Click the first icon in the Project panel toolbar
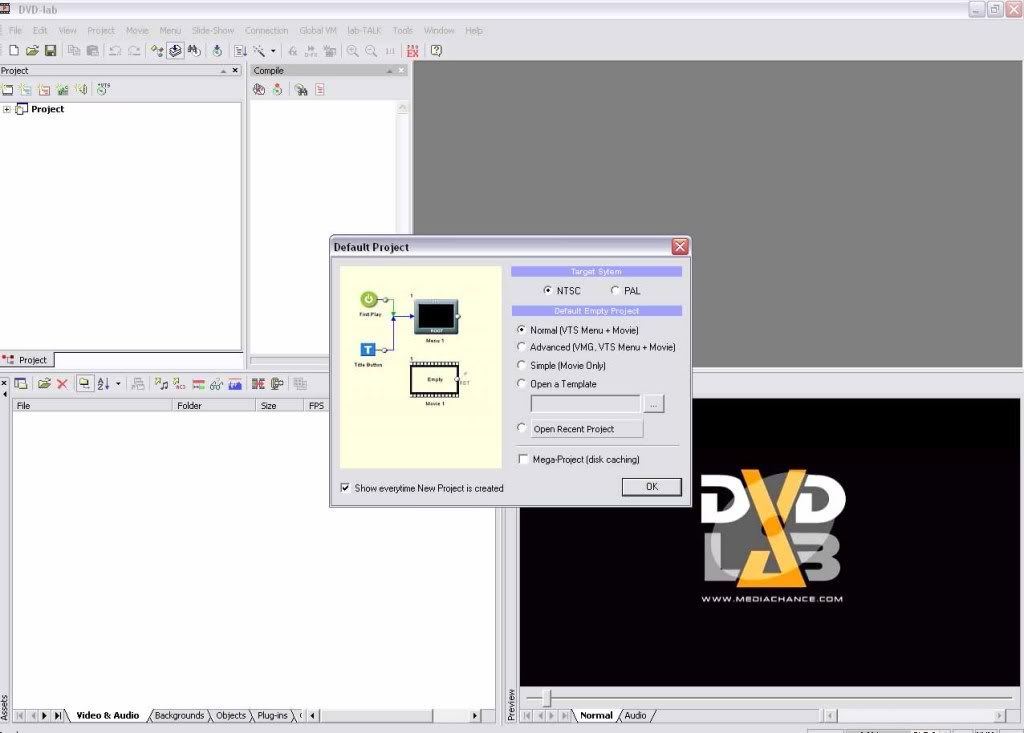The width and height of the screenshot is (1024, 733). coord(7,90)
